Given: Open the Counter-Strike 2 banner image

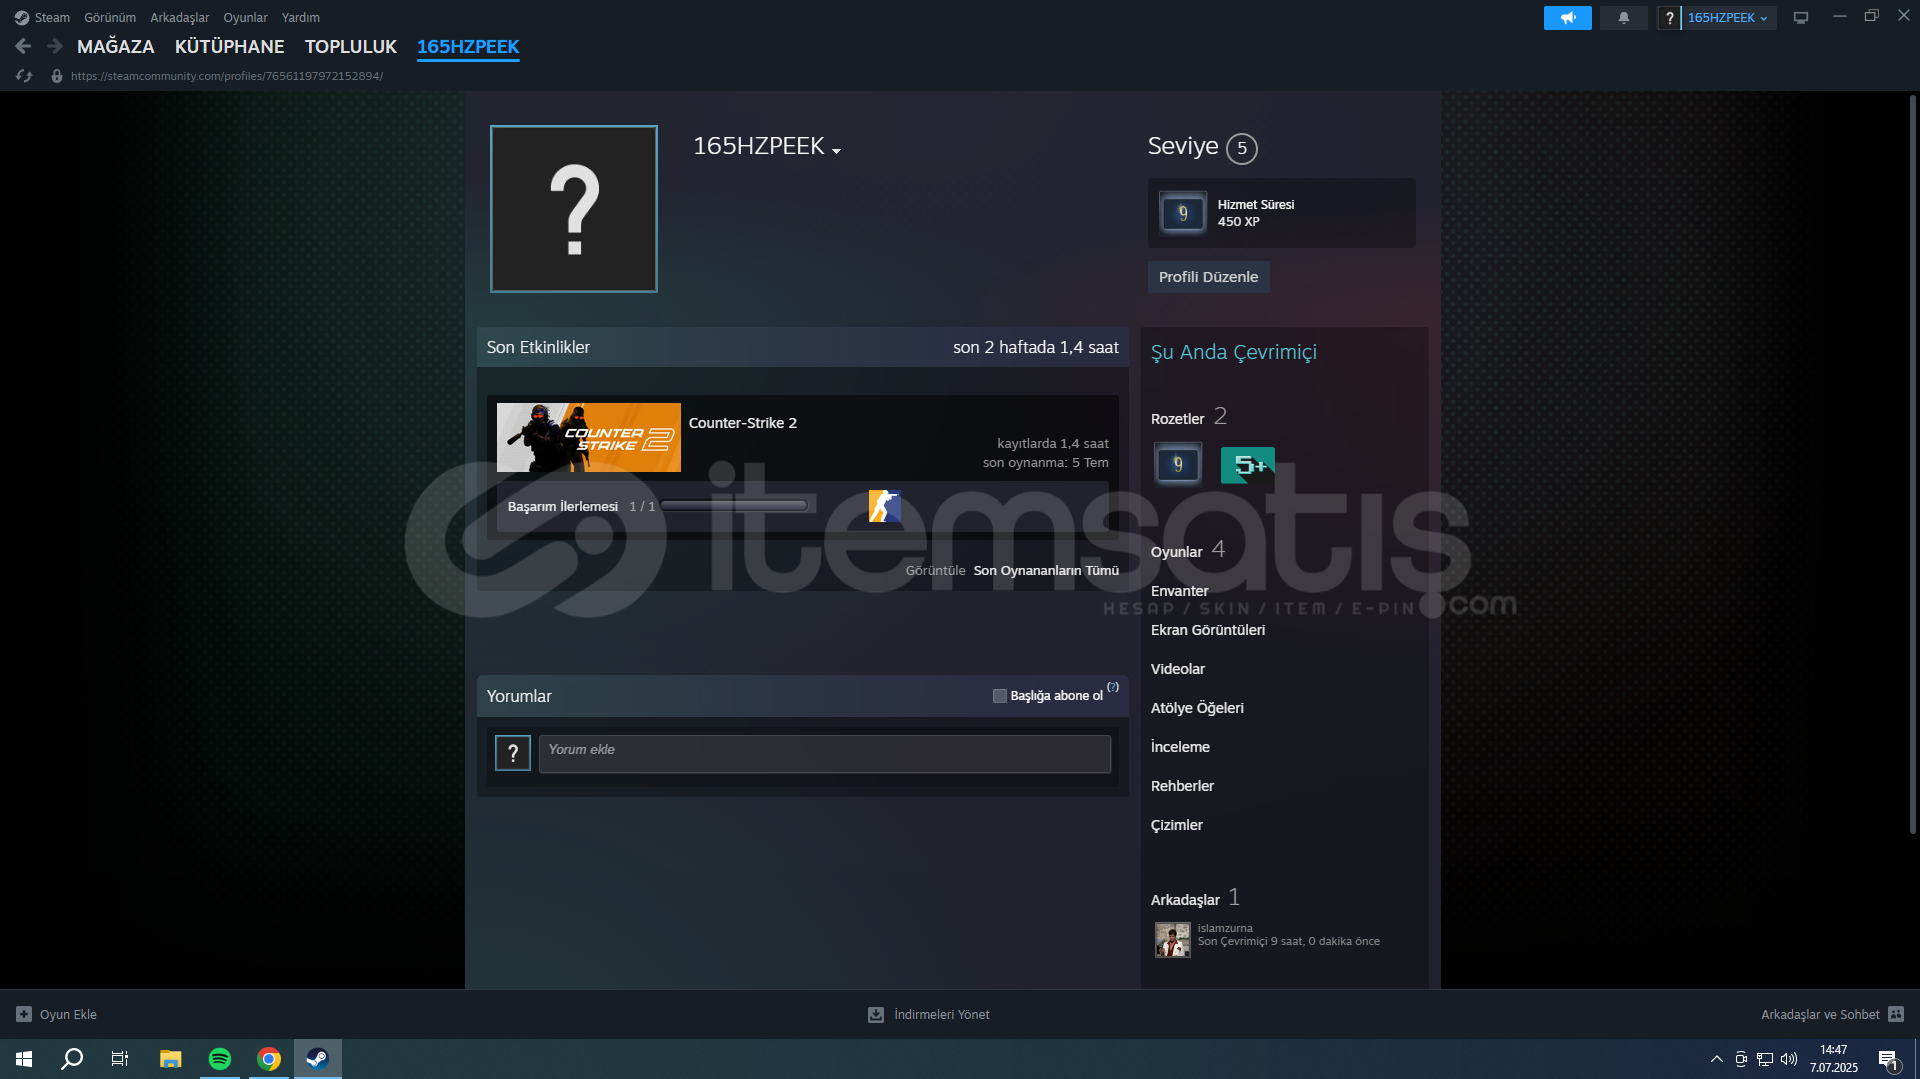Looking at the screenshot, I should (589, 438).
